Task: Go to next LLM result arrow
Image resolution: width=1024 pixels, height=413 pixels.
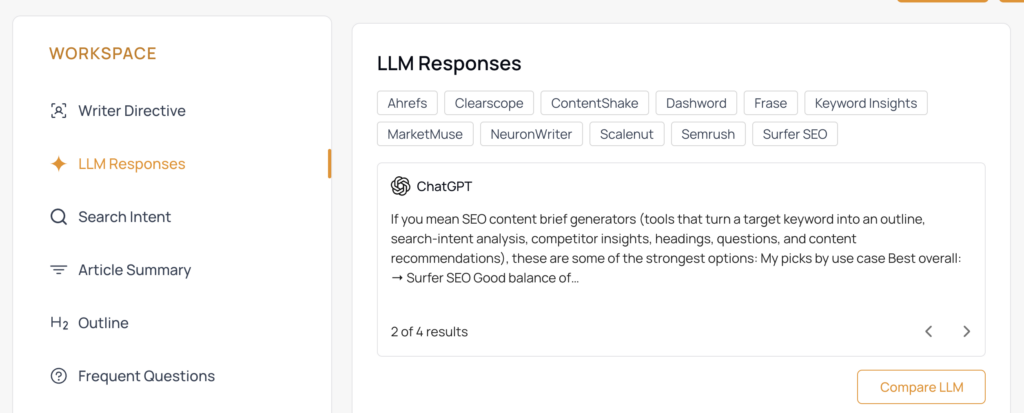Action: [967, 331]
